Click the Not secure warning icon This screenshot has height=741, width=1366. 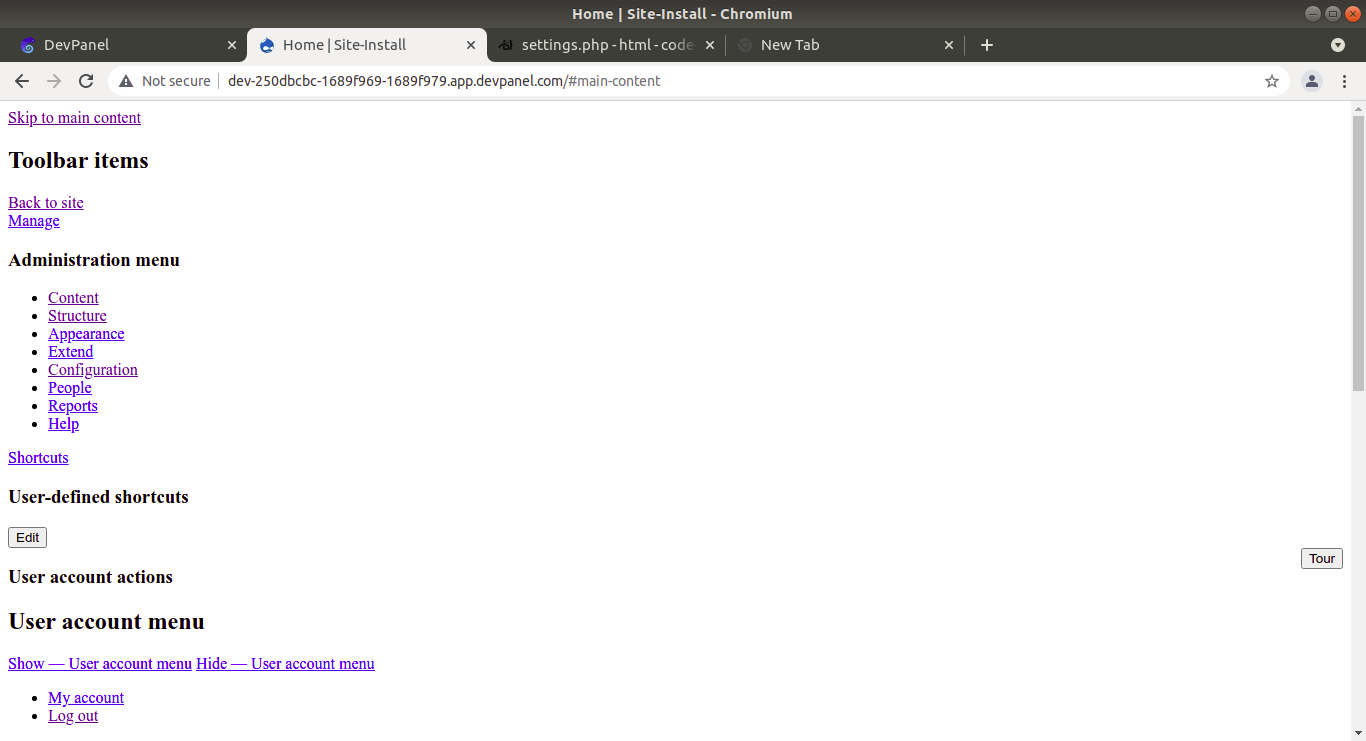tap(126, 81)
